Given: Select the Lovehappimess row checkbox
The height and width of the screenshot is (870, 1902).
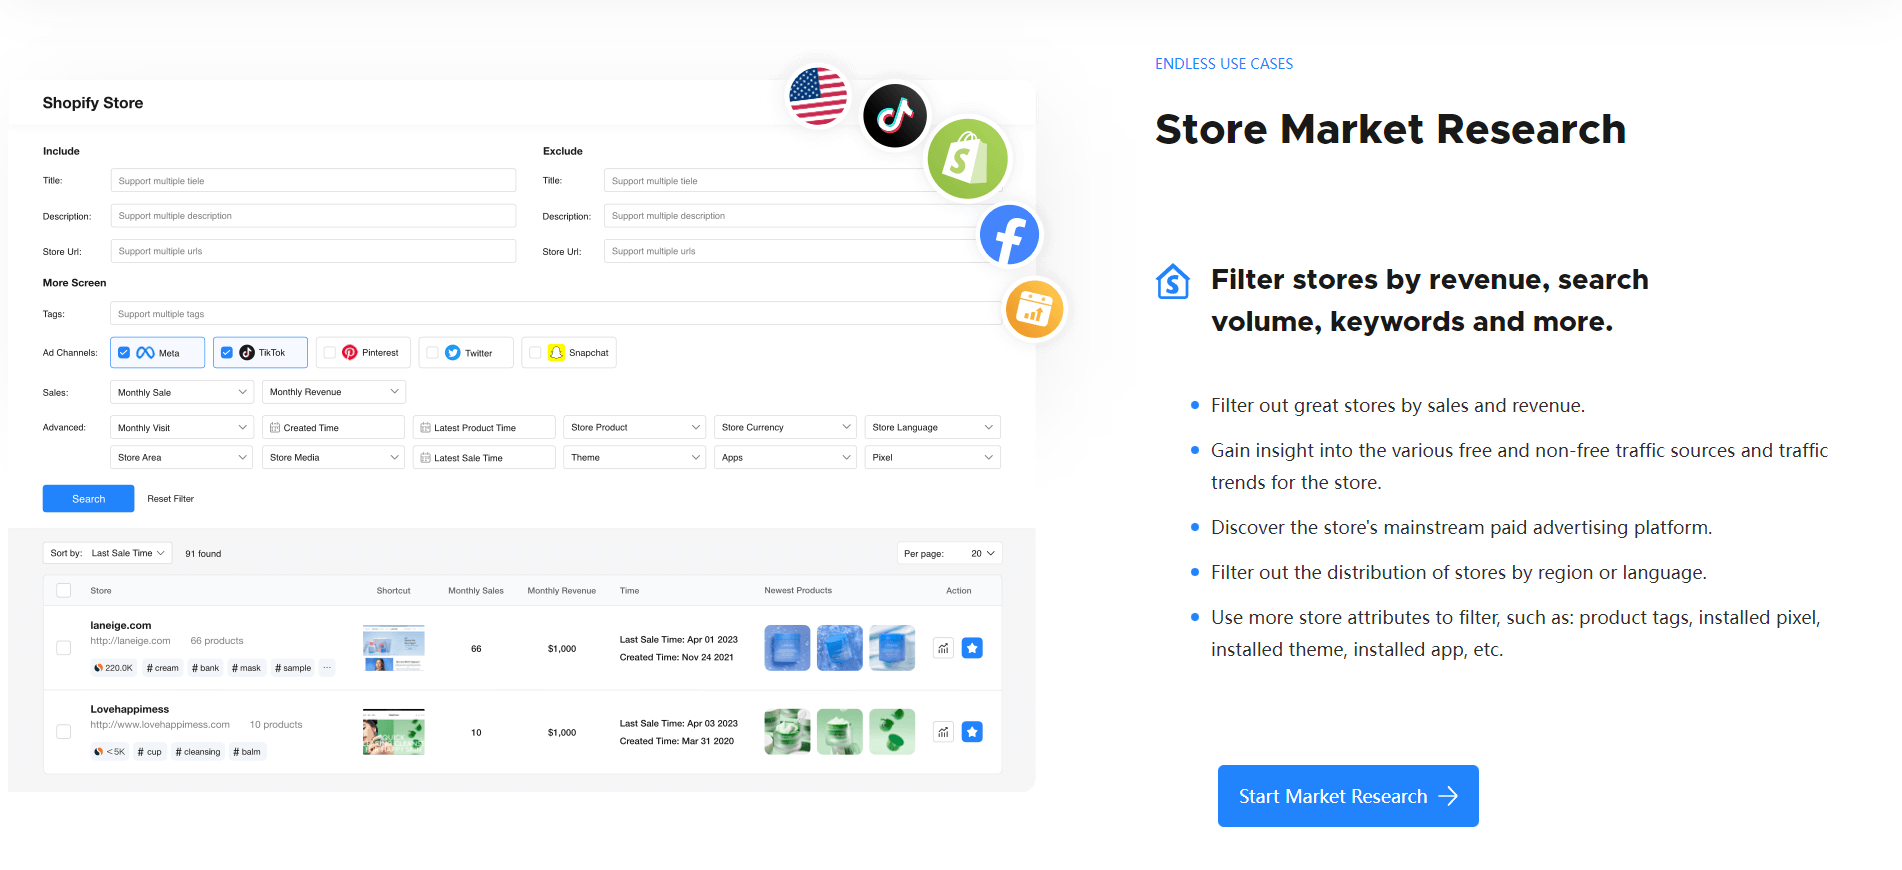Looking at the screenshot, I should (64, 732).
